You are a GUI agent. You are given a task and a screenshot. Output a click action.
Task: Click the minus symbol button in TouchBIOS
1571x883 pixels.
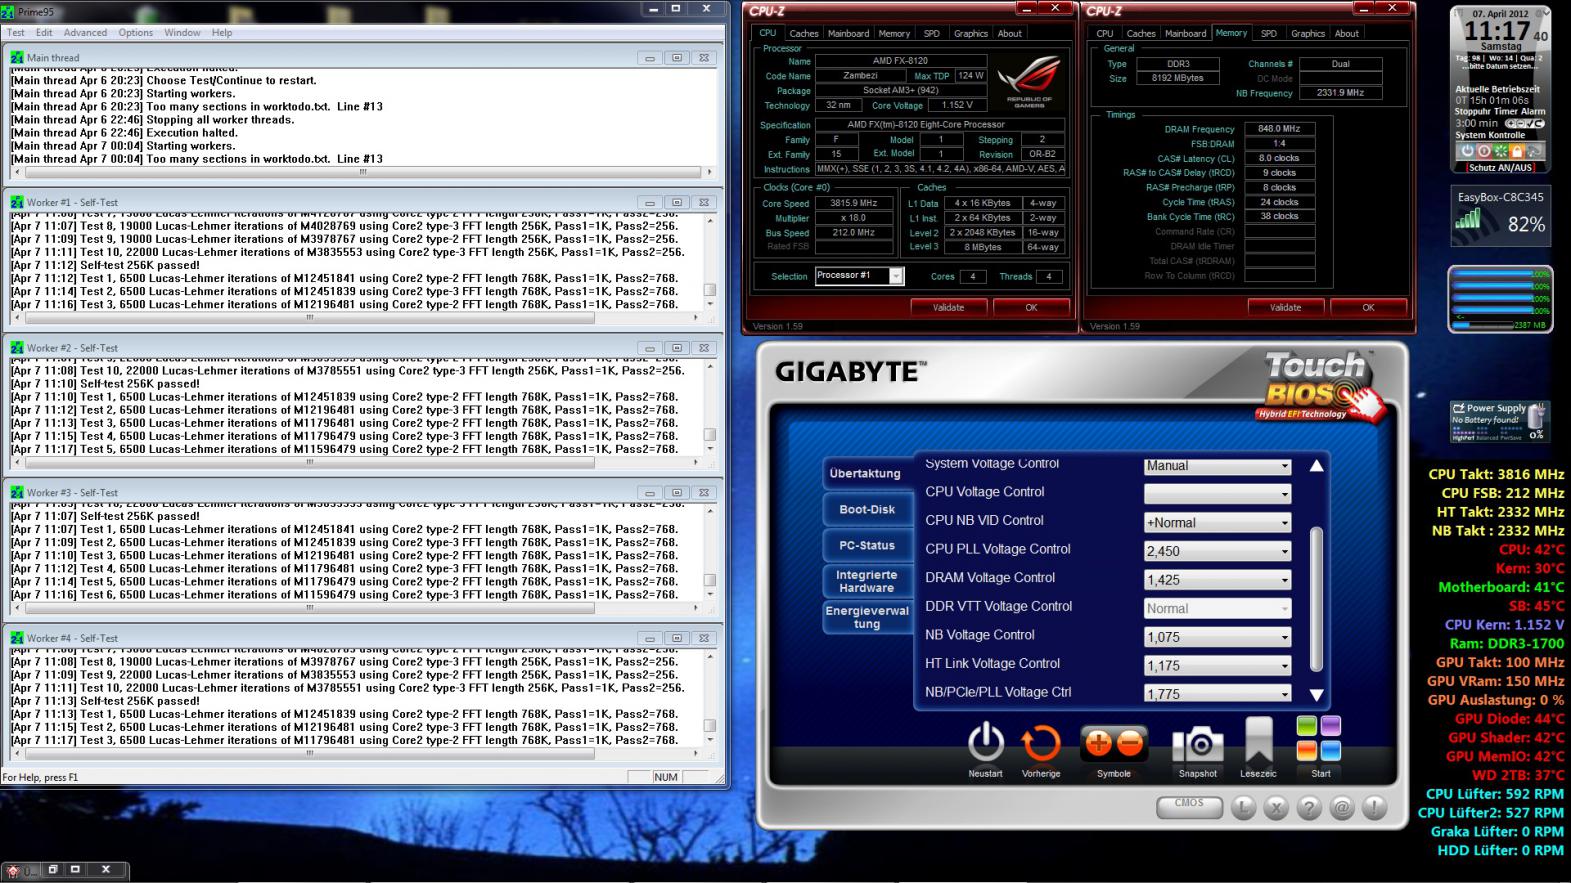click(x=1130, y=743)
